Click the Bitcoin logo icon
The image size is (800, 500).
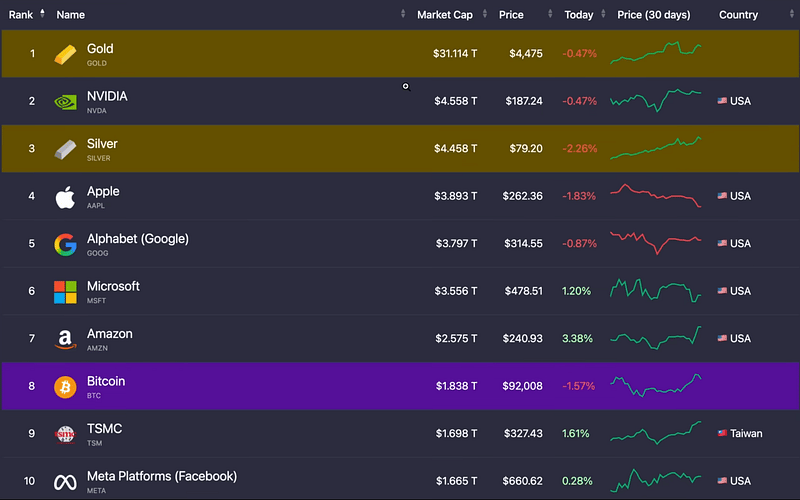(x=65, y=387)
